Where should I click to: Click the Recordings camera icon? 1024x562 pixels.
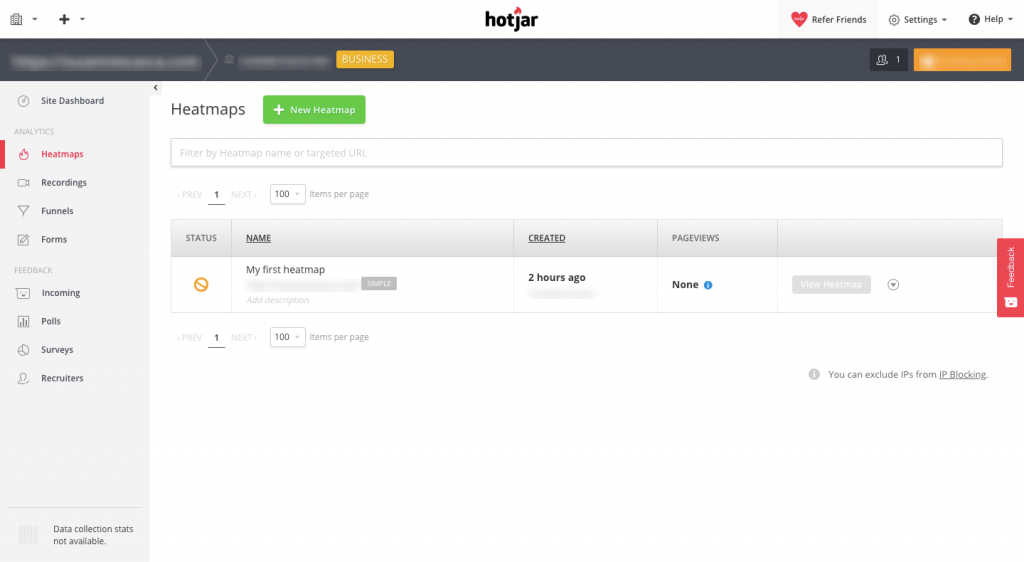point(24,183)
